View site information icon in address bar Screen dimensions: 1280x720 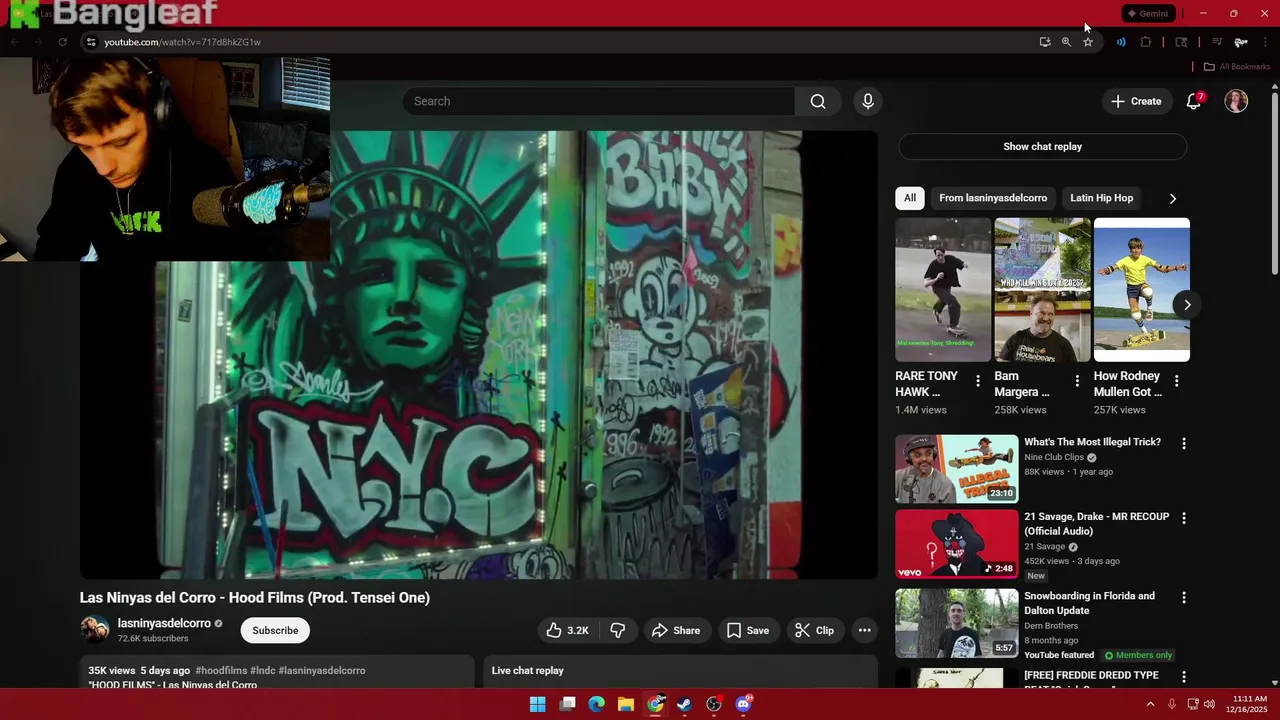[91, 42]
